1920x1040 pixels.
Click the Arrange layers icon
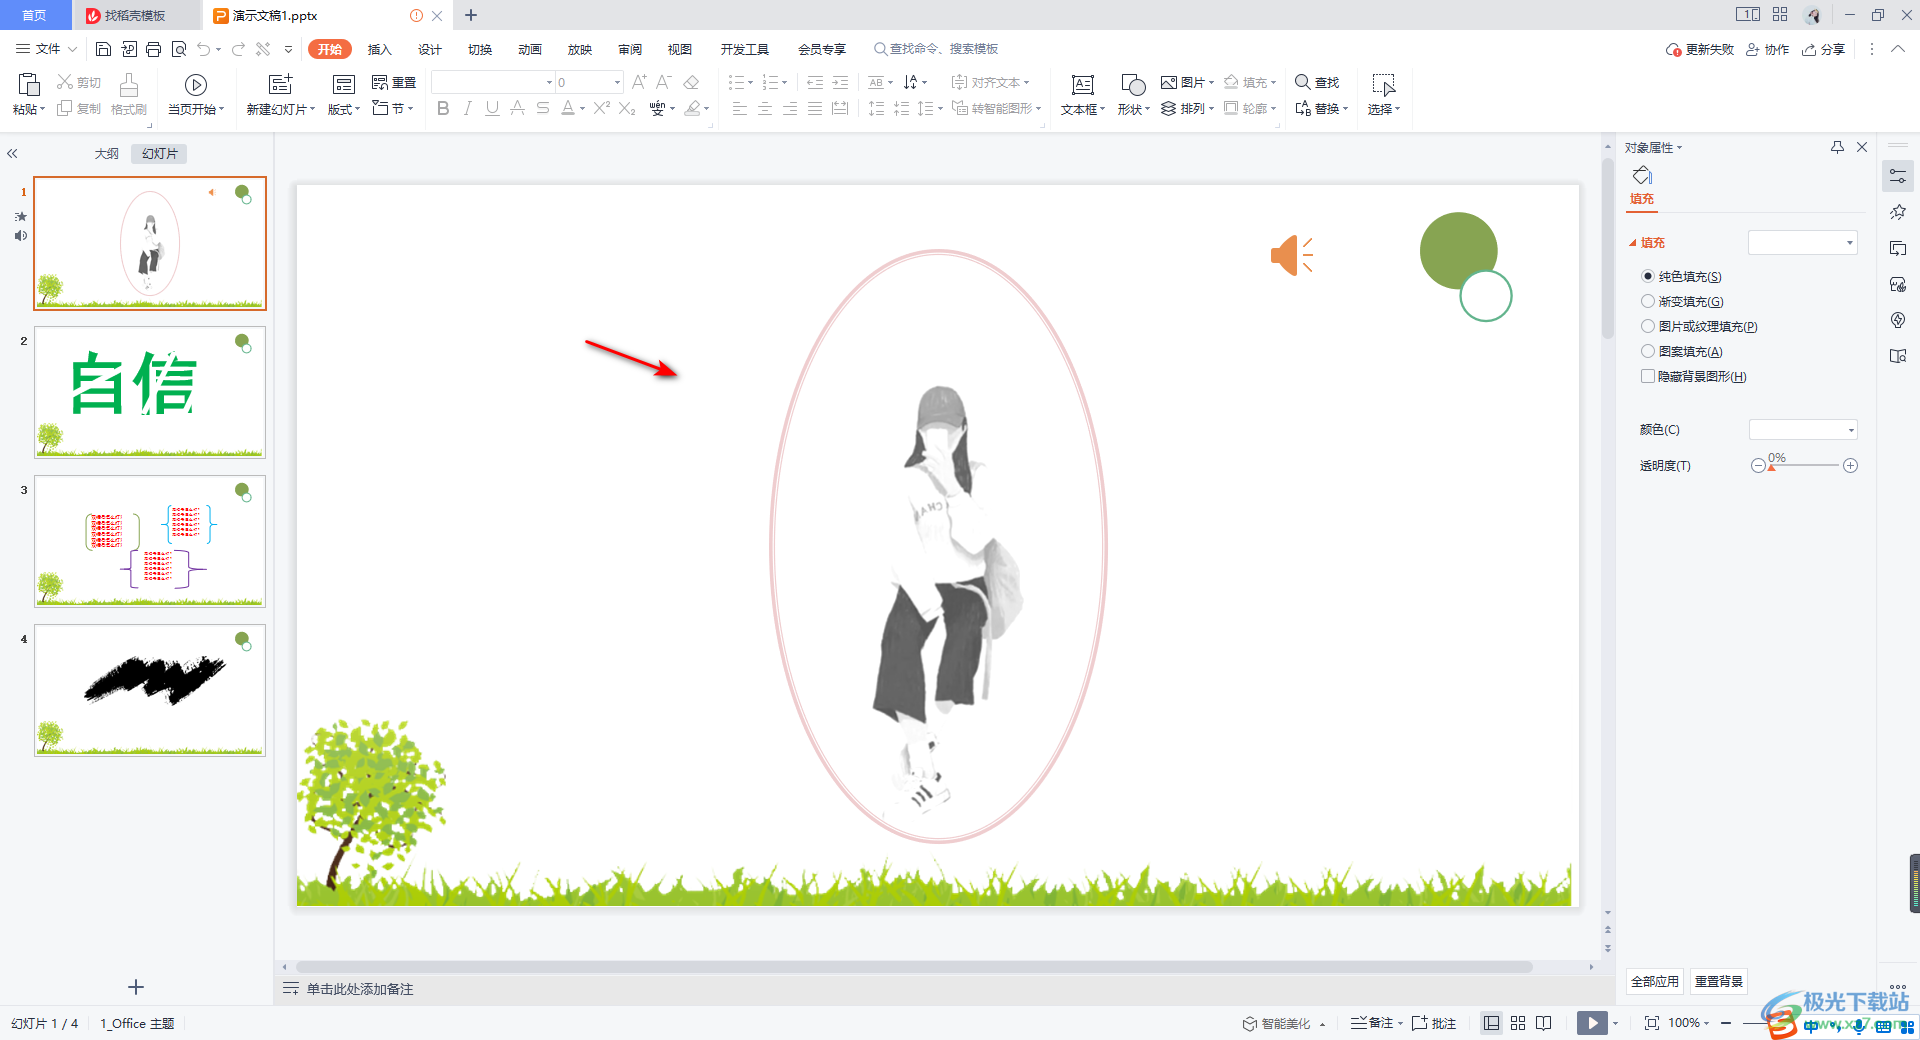pyautogui.click(x=1168, y=108)
